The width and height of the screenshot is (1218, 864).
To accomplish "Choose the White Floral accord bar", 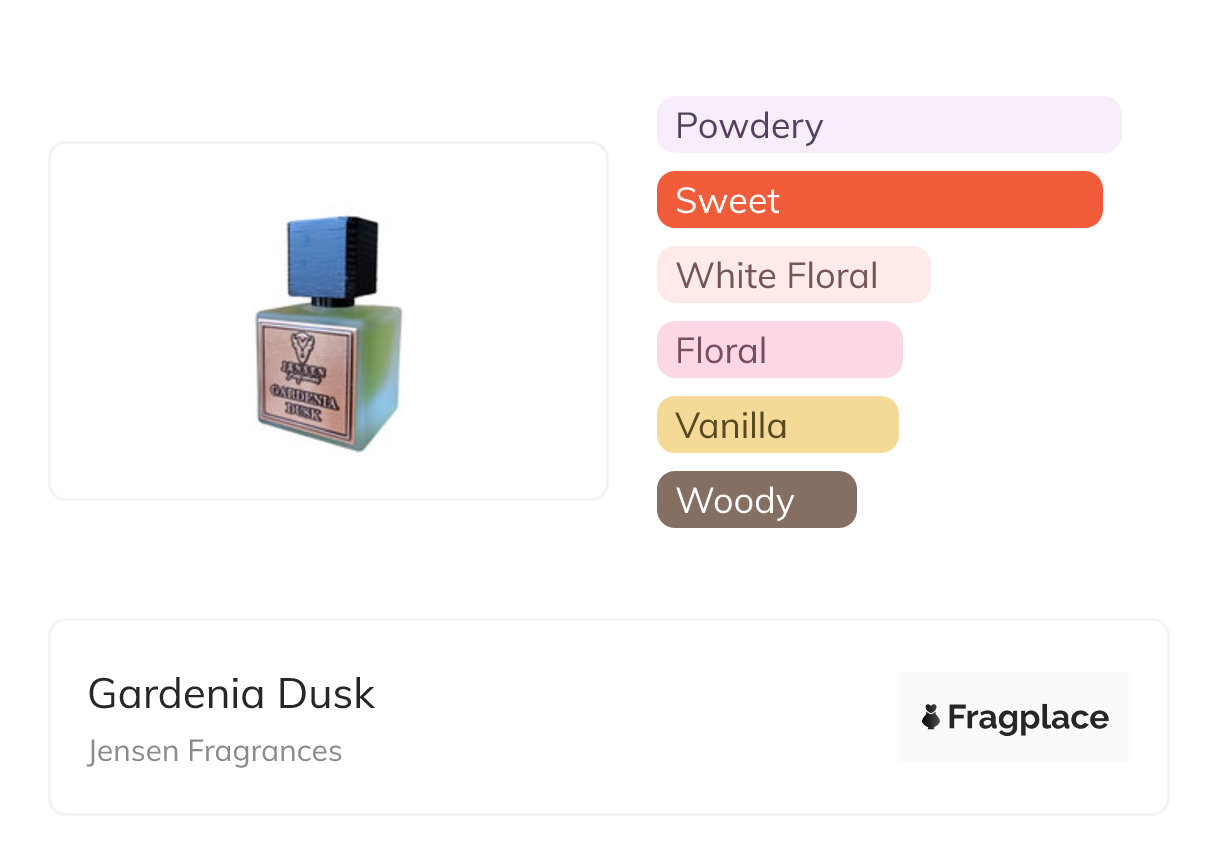I will (x=793, y=275).
